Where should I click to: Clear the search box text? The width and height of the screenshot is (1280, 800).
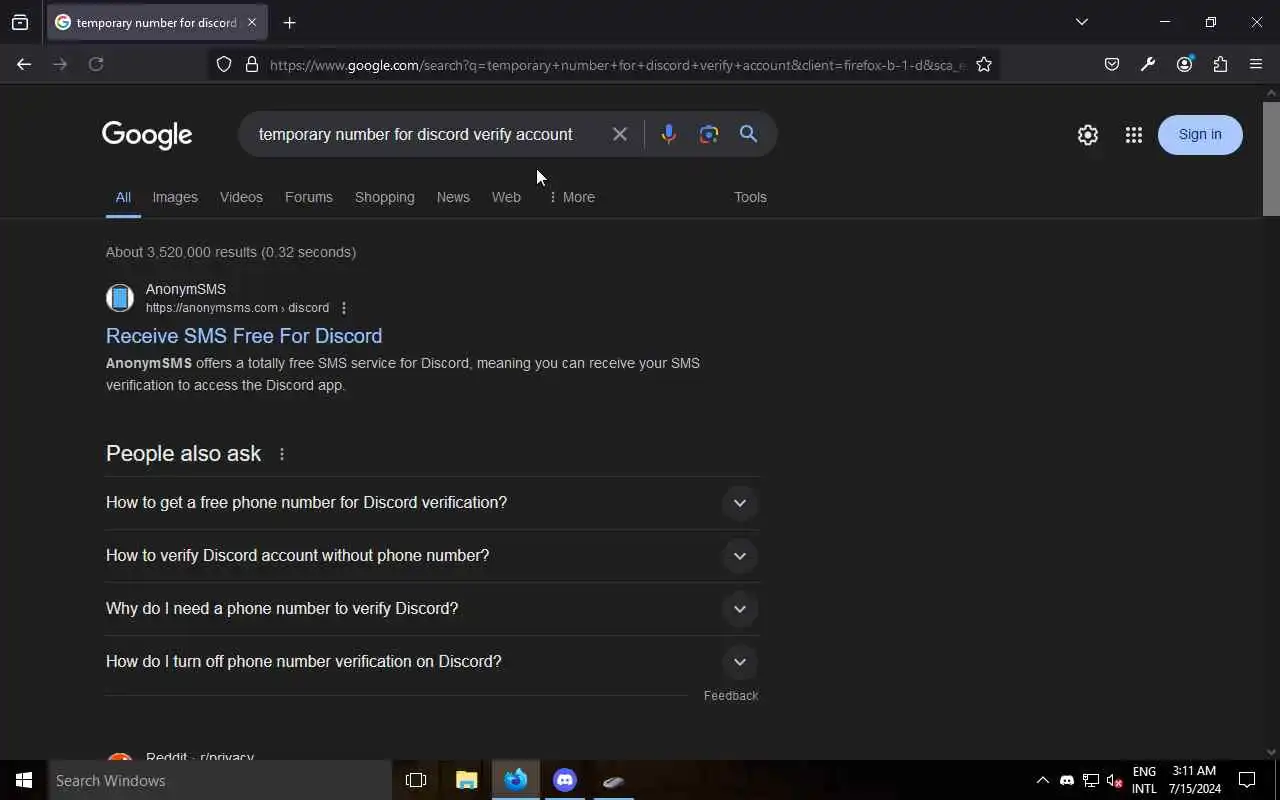pyautogui.click(x=620, y=134)
